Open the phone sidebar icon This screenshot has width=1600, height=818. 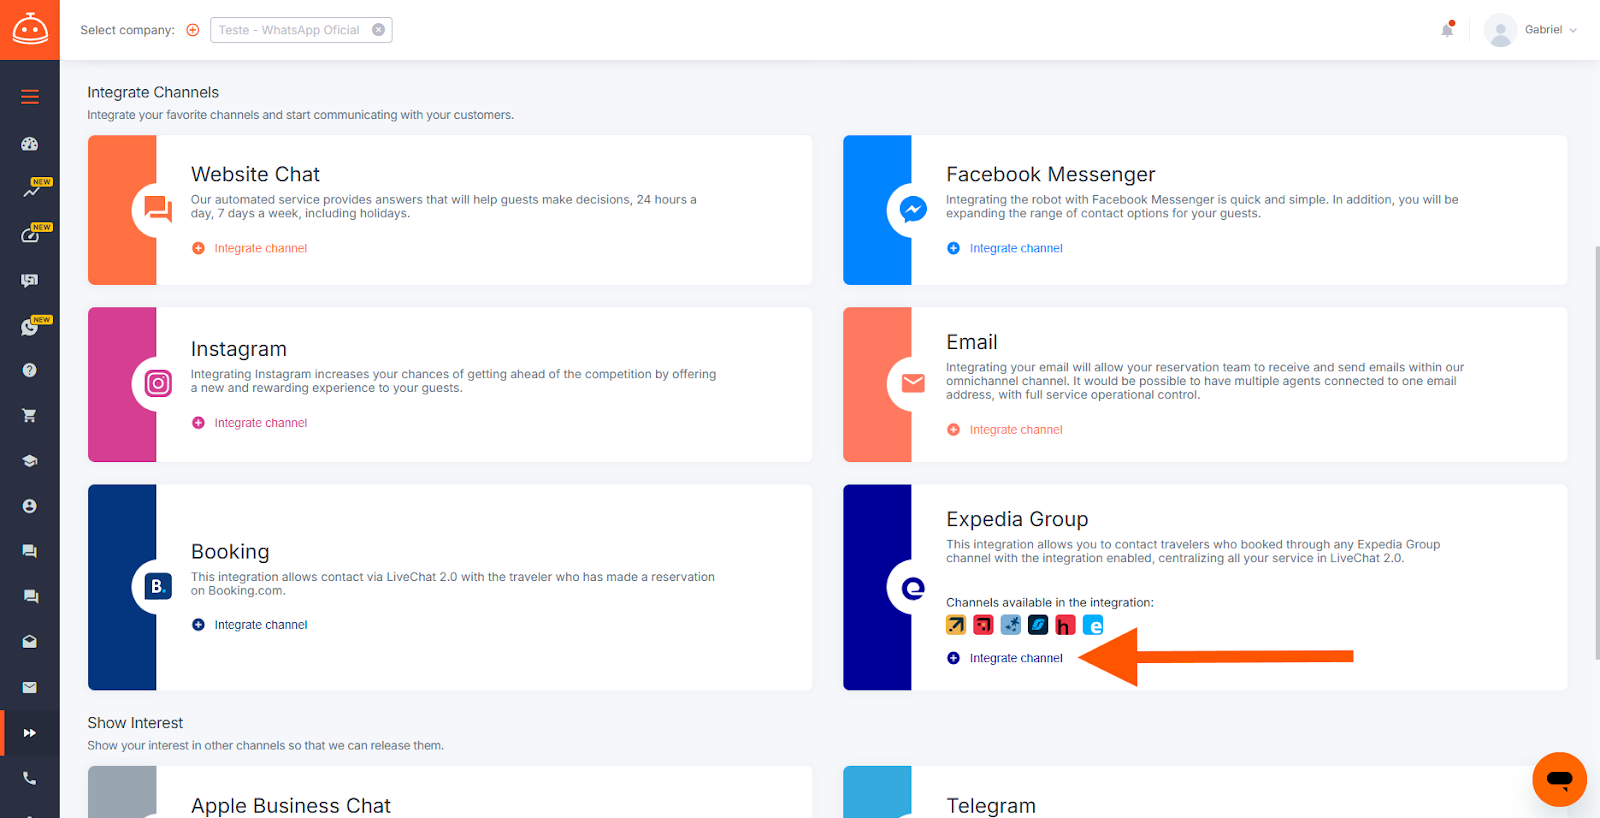(x=30, y=778)
